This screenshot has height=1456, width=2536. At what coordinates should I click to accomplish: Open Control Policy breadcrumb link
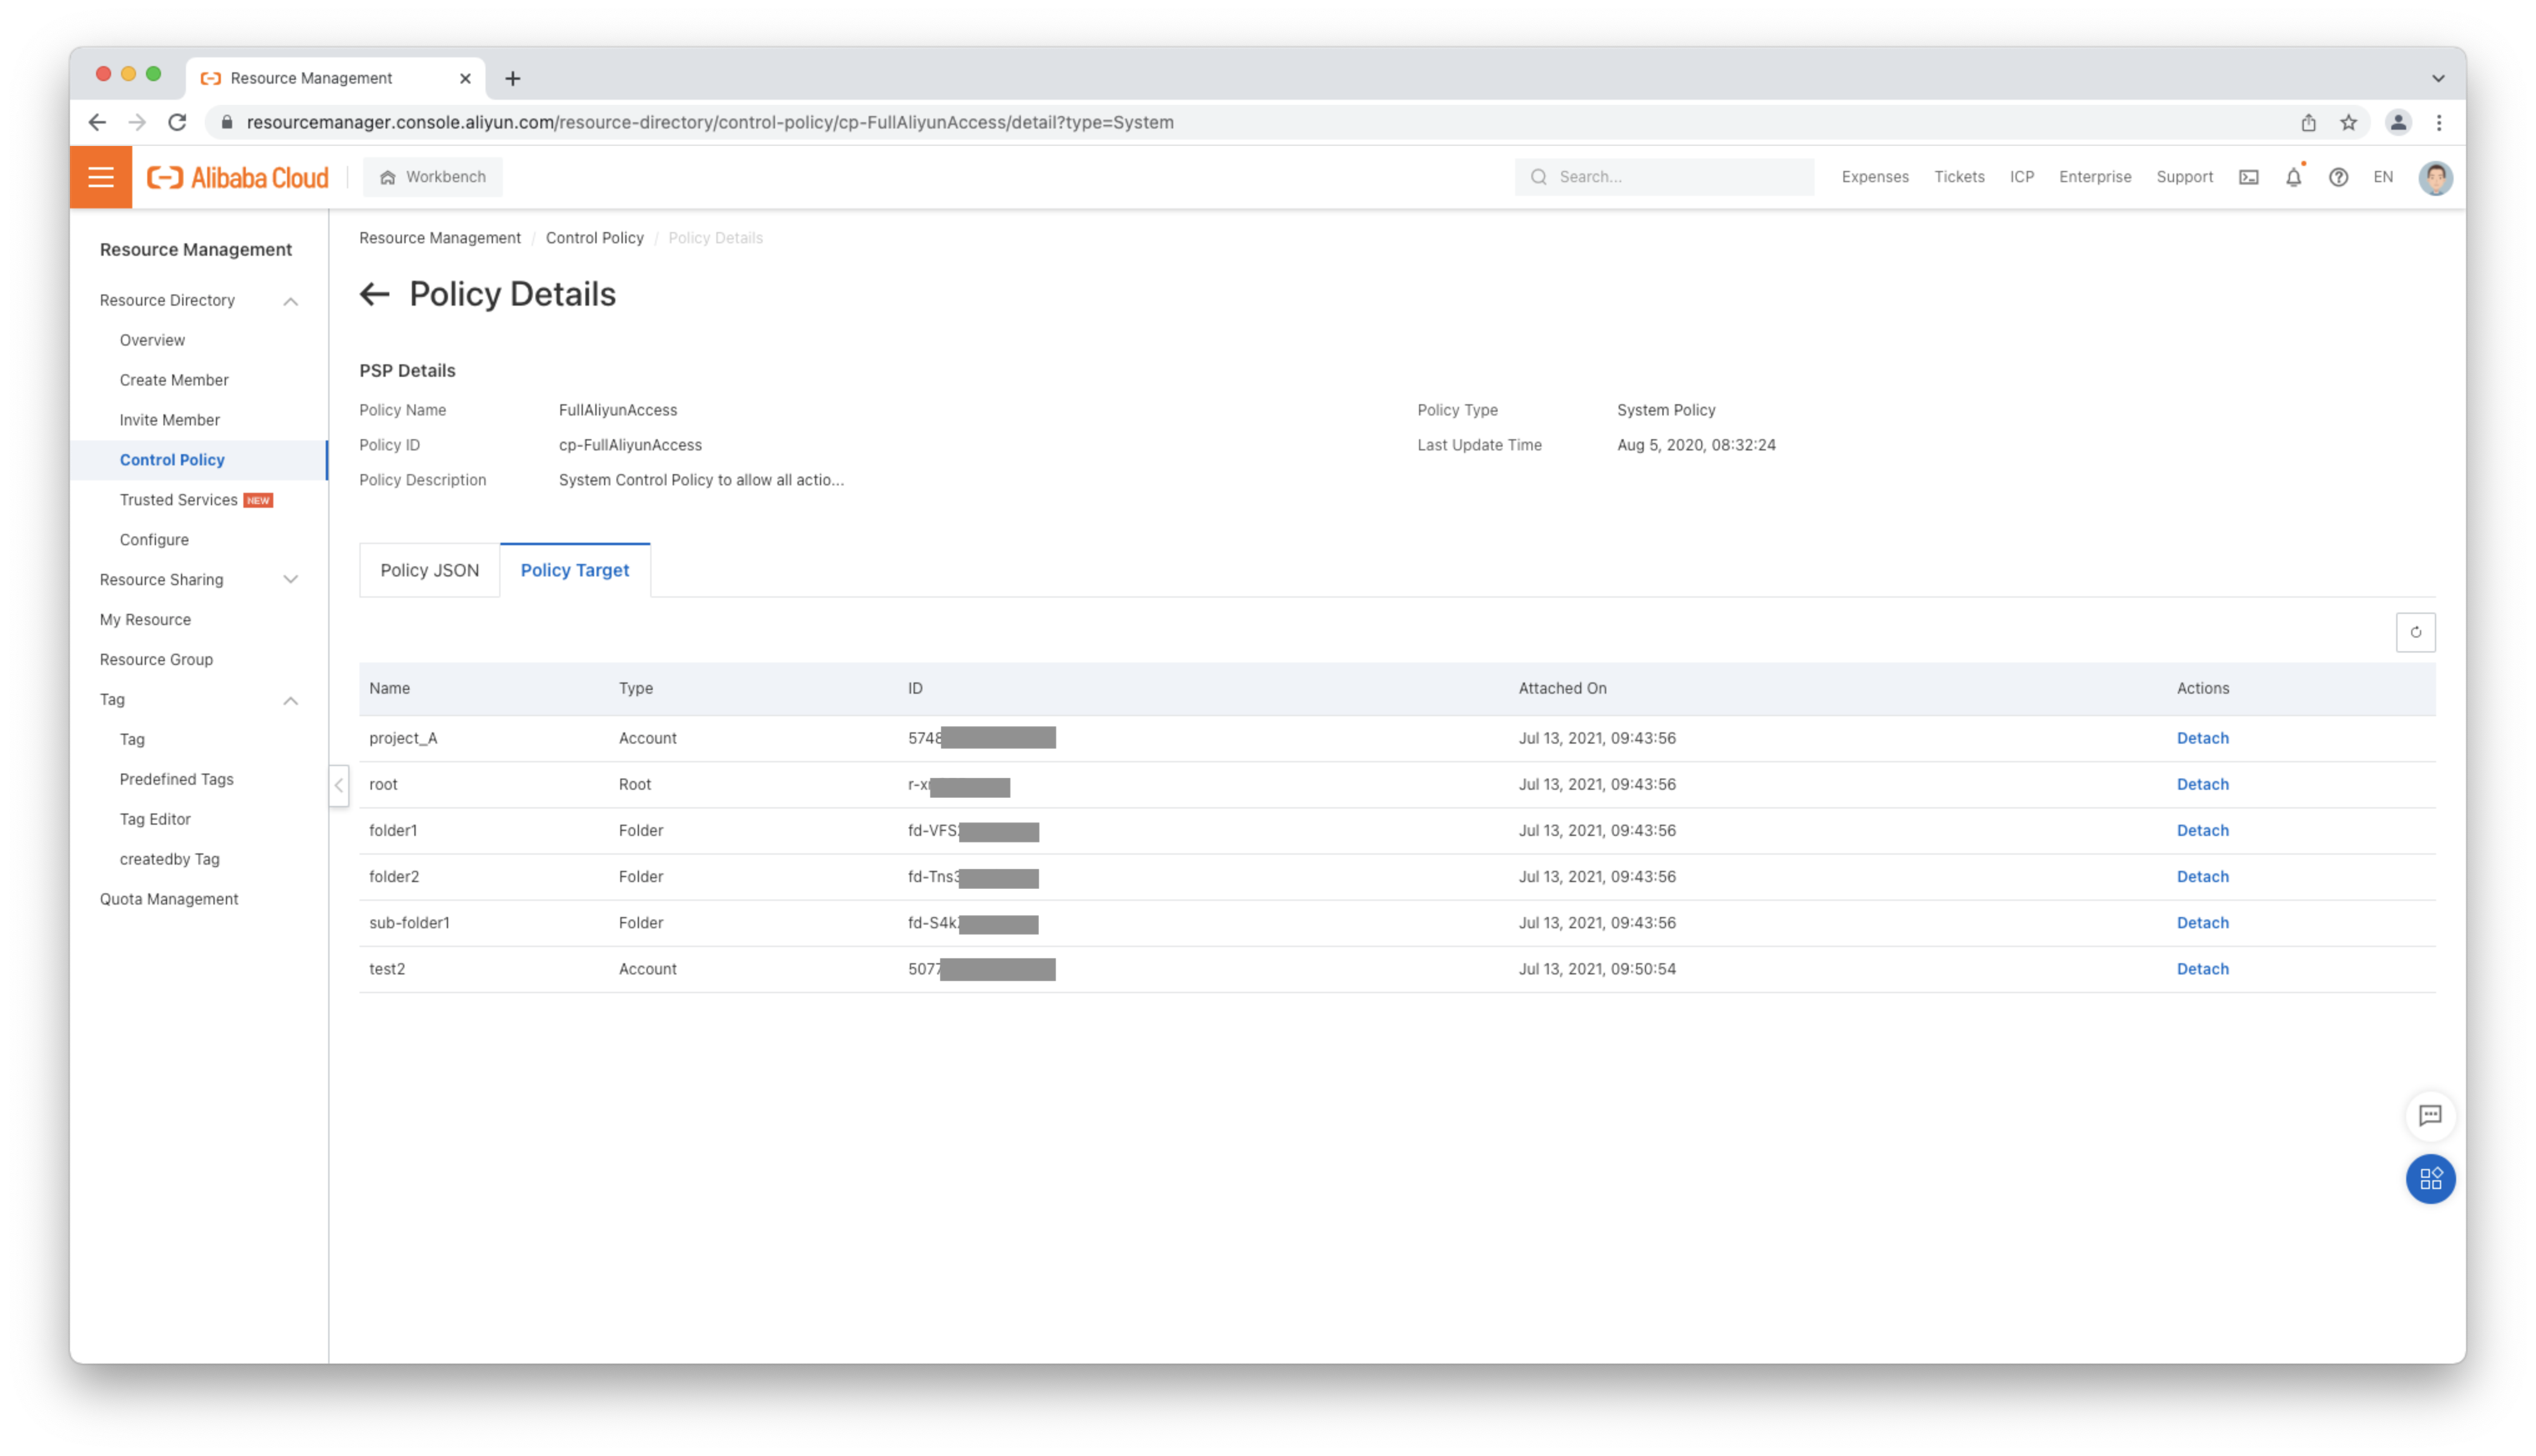click(x=594, y=238)
